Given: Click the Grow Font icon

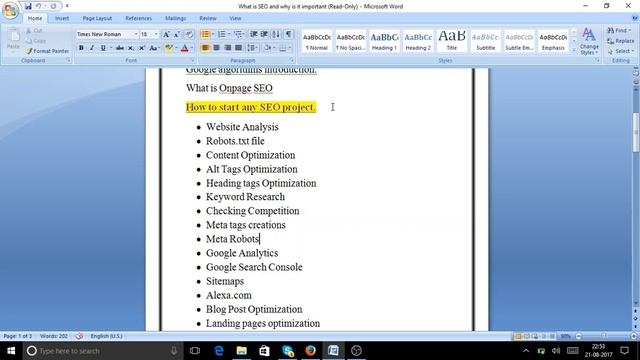Looking at the screenshot, I should coord(167,35).
